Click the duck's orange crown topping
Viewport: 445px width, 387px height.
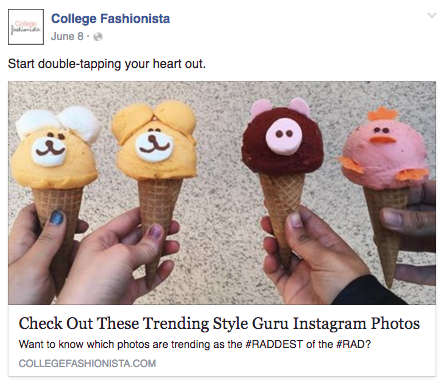383,114
